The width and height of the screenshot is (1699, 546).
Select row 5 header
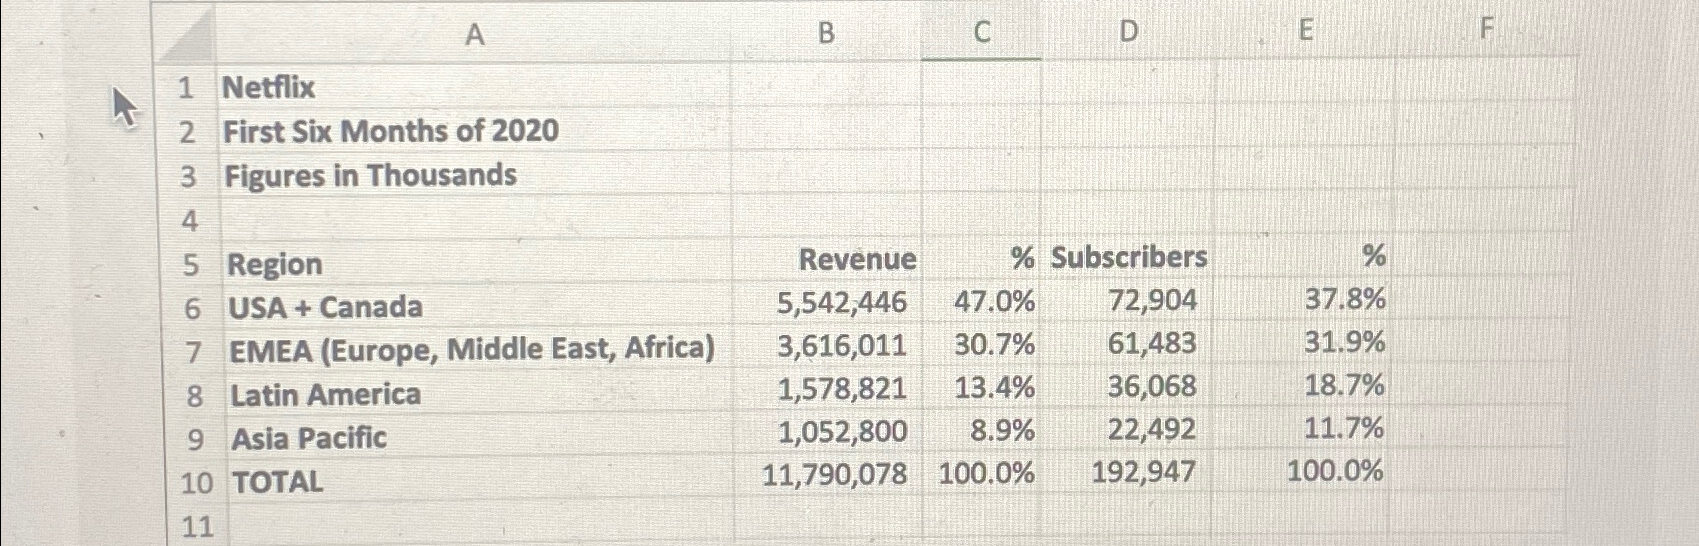point(191,265)
